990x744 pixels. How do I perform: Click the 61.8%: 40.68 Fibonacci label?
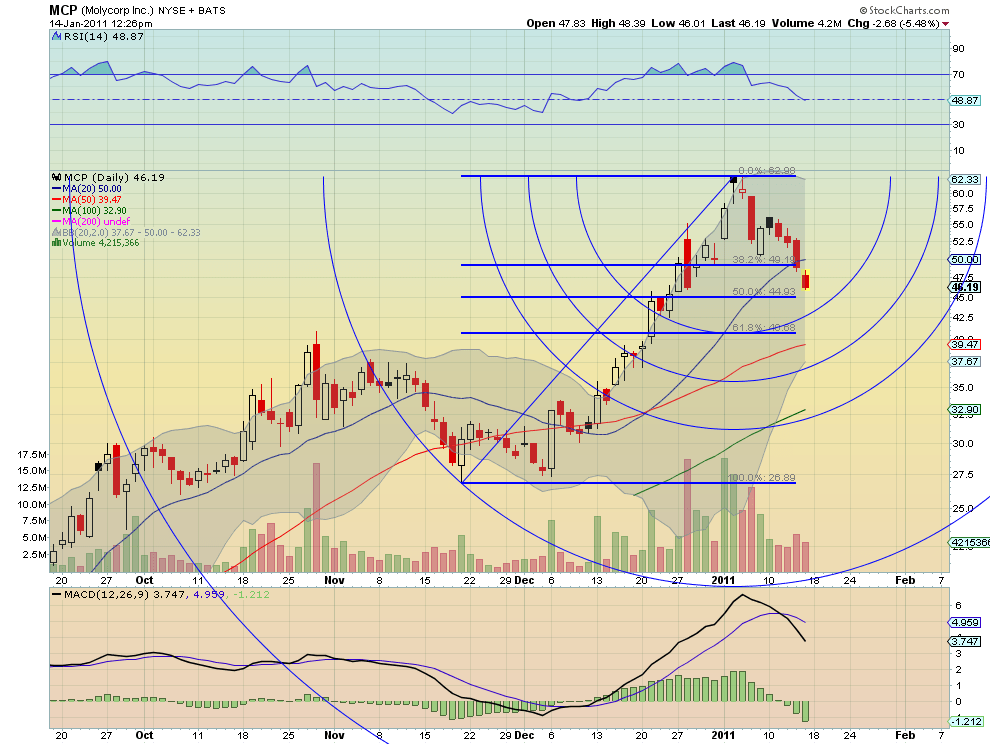tap(764, 328)
